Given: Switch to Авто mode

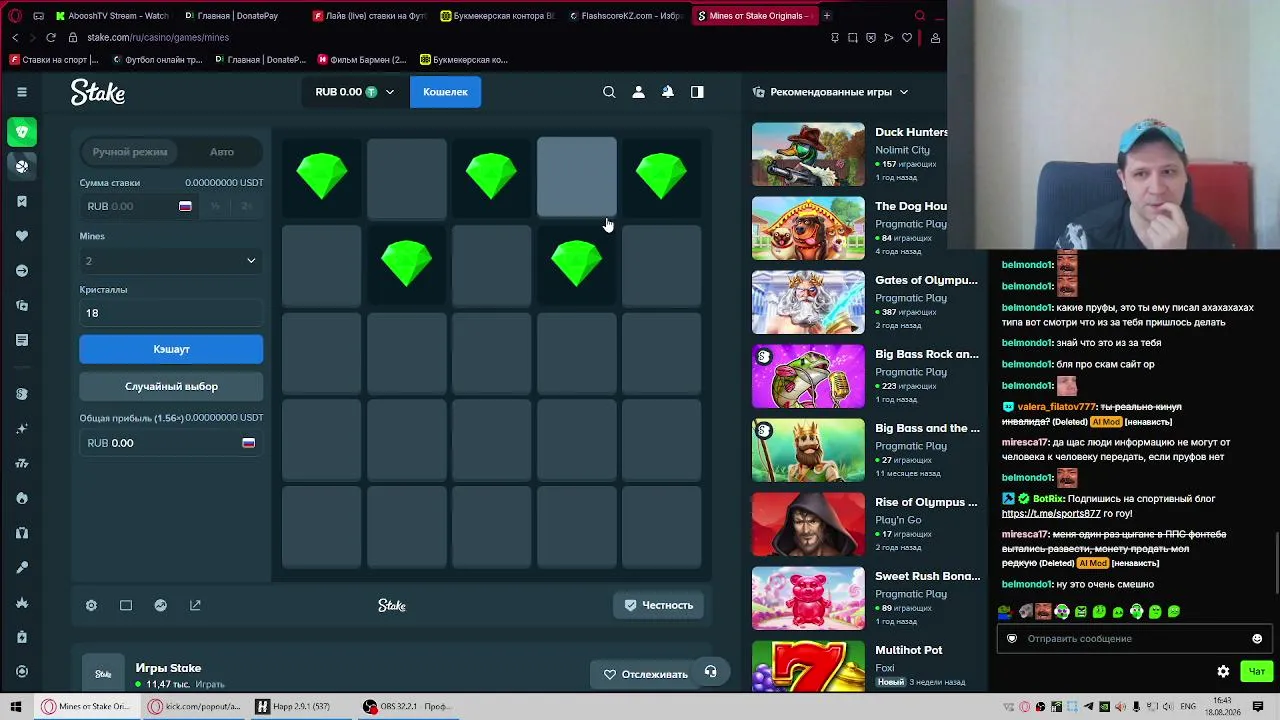Looking at the screenshot, I should (x=222, y=152).
